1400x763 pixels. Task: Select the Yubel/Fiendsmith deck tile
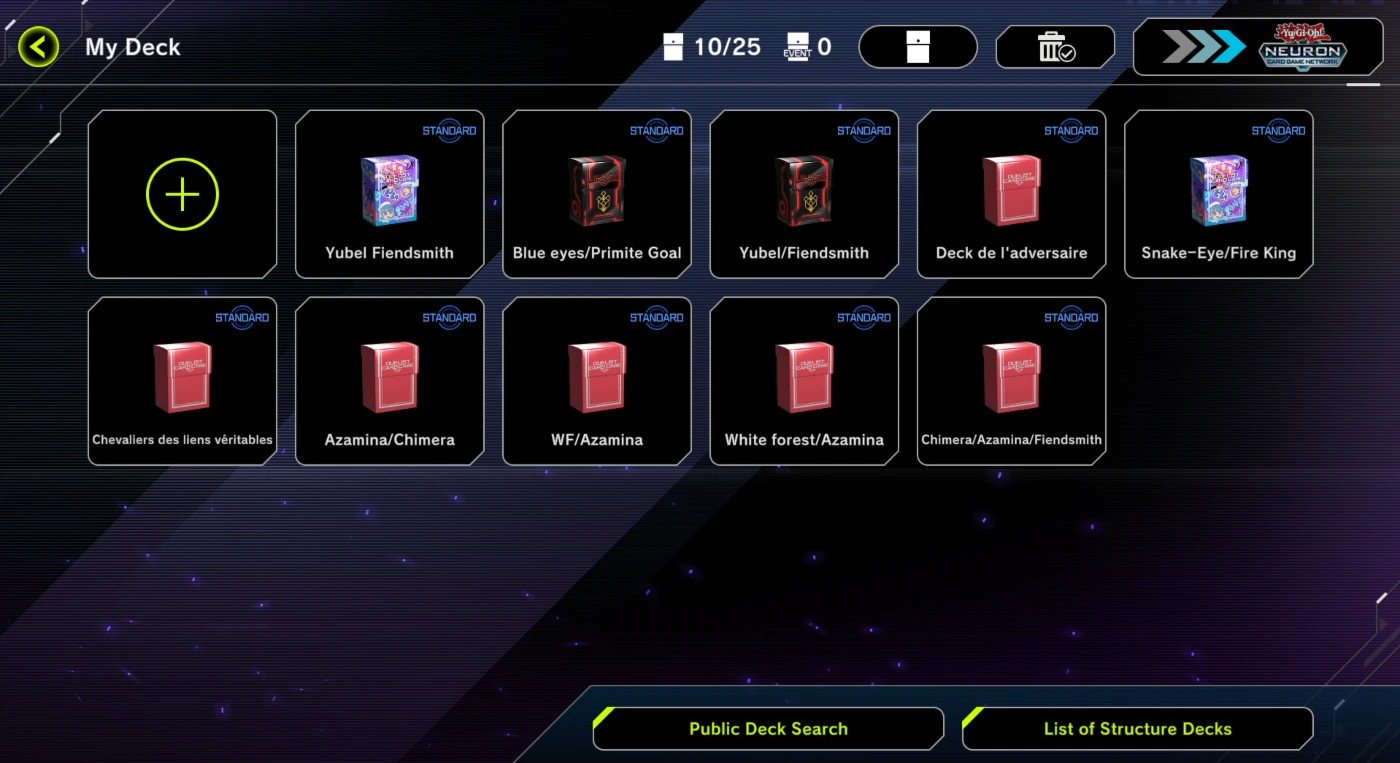pos(804,194)
